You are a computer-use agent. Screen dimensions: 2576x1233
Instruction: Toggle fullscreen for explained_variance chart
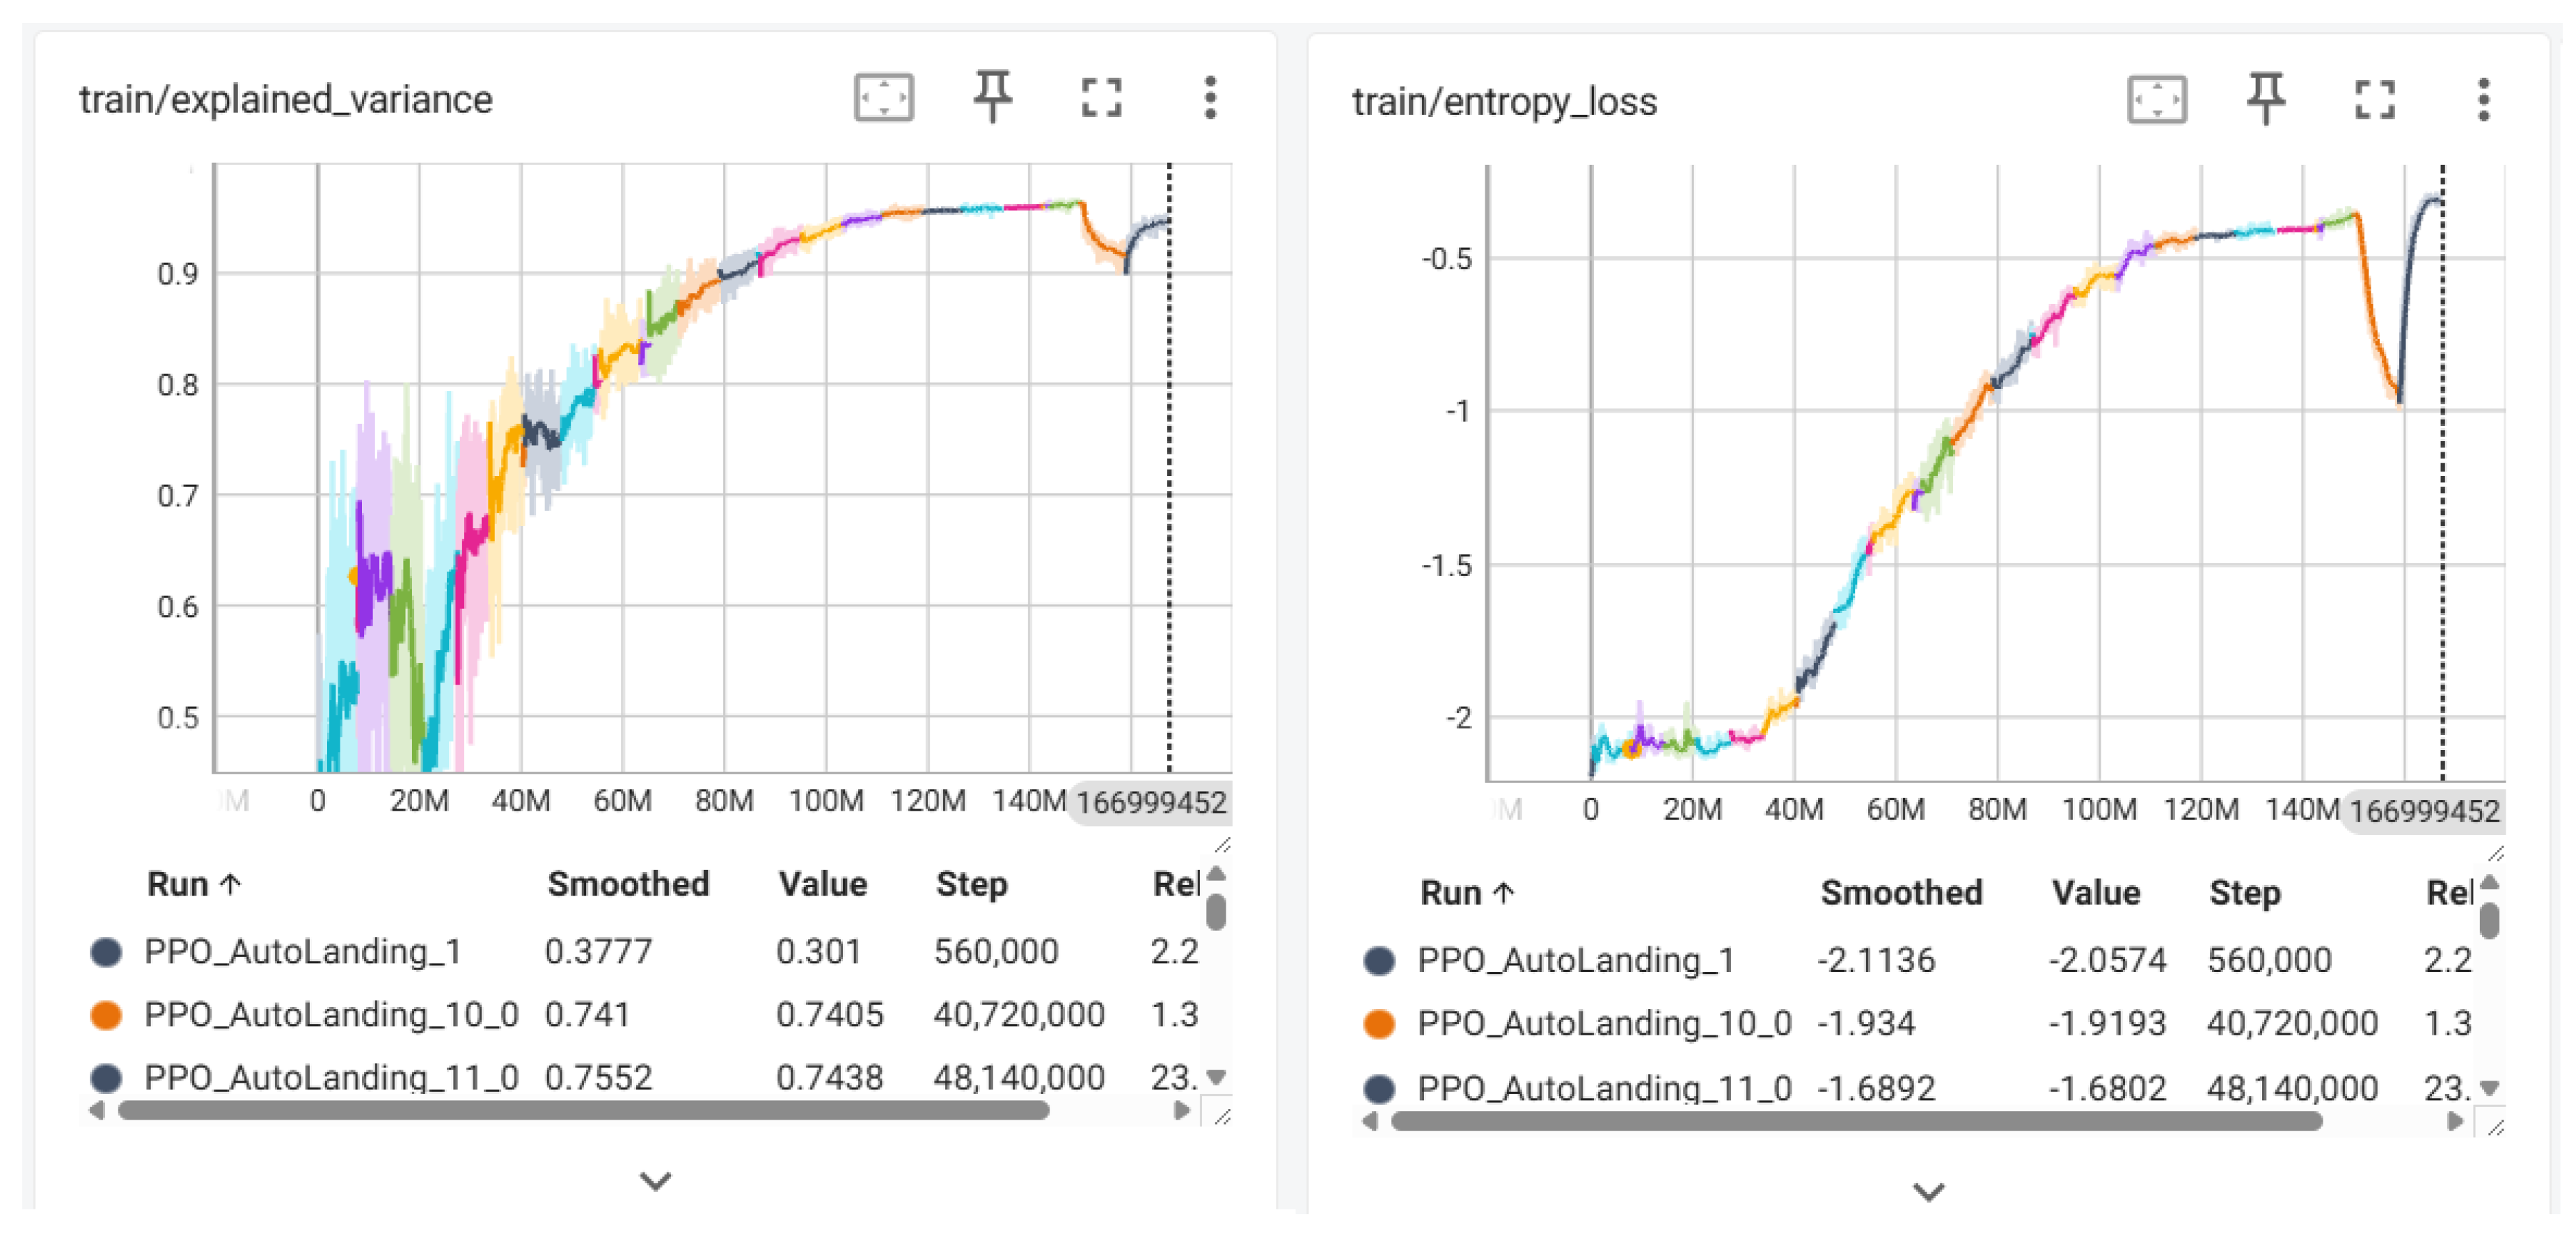(1101, 98)
